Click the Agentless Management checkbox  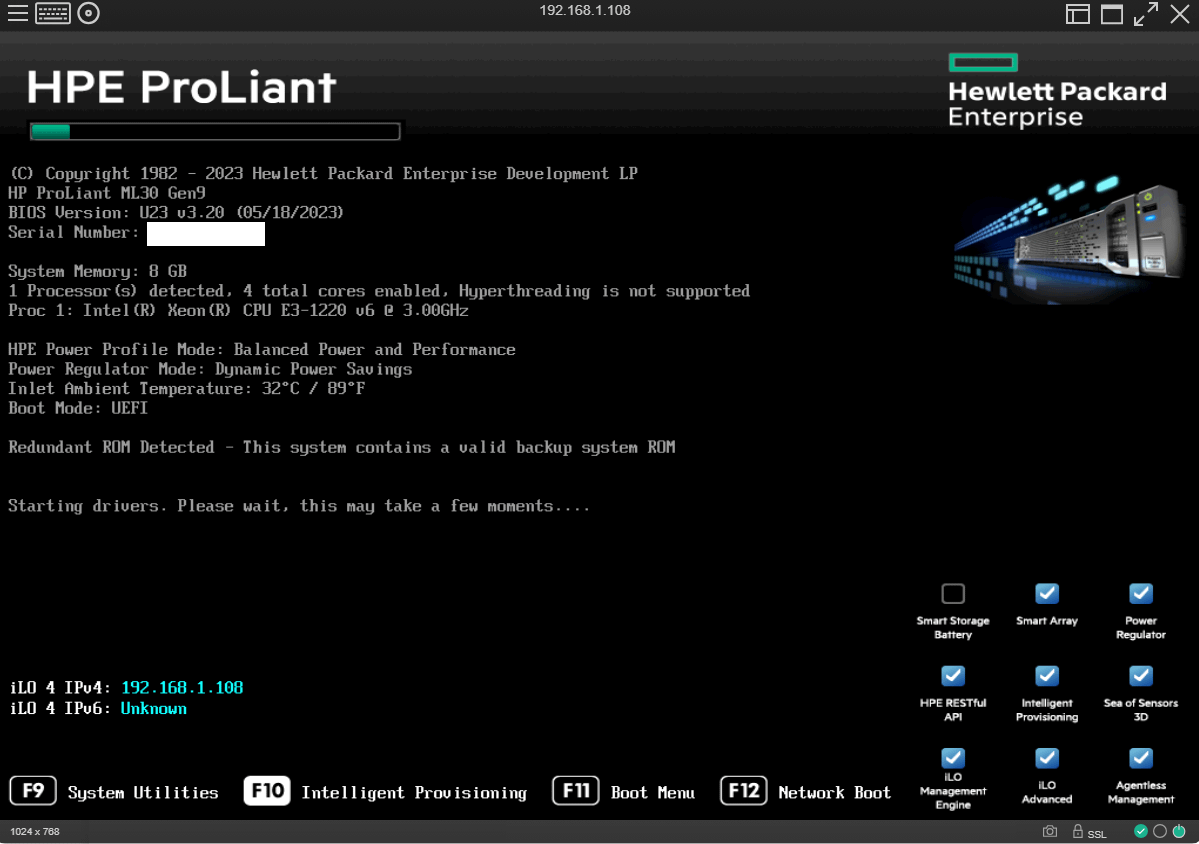[1141, 758]
